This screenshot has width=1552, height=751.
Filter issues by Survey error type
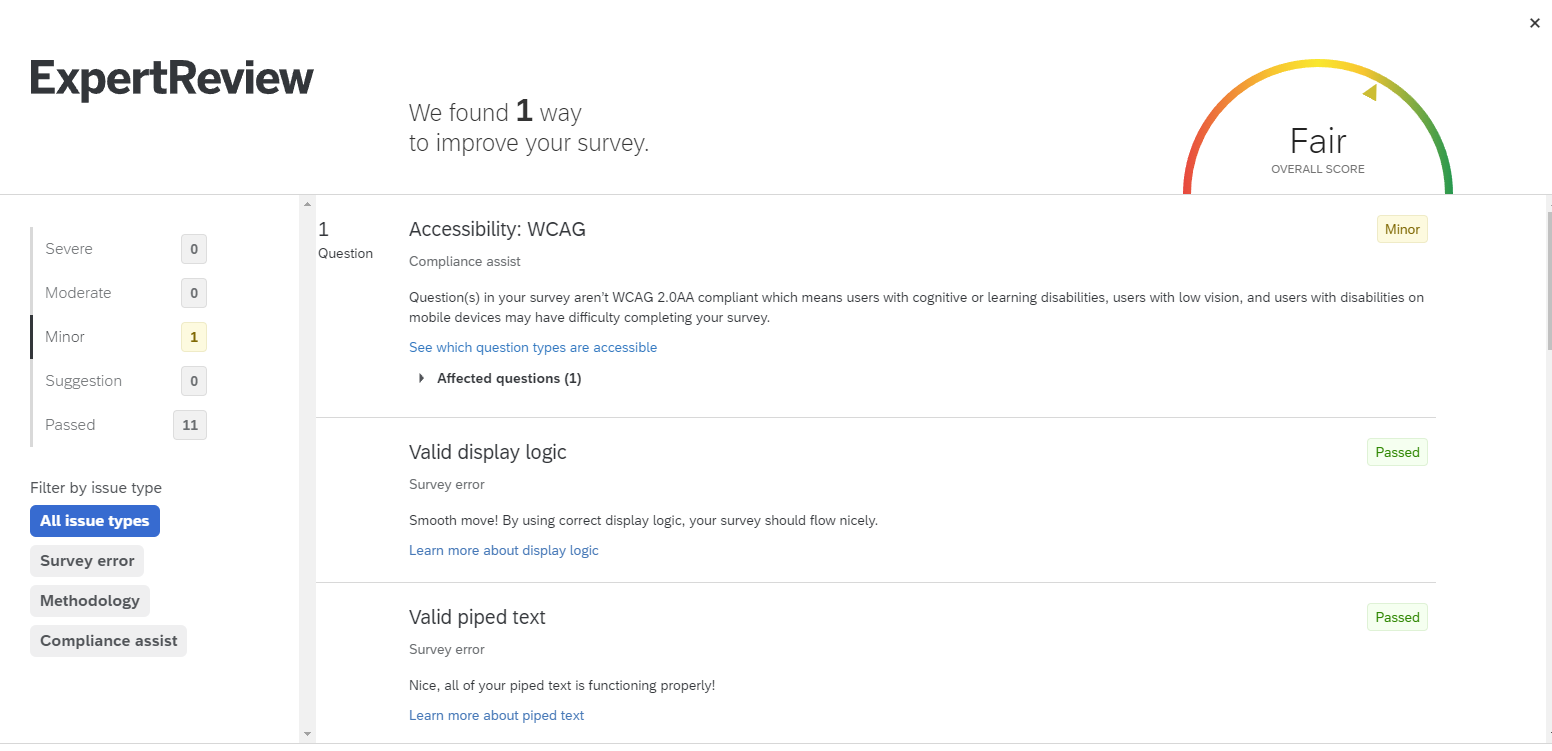click(86, 561)
